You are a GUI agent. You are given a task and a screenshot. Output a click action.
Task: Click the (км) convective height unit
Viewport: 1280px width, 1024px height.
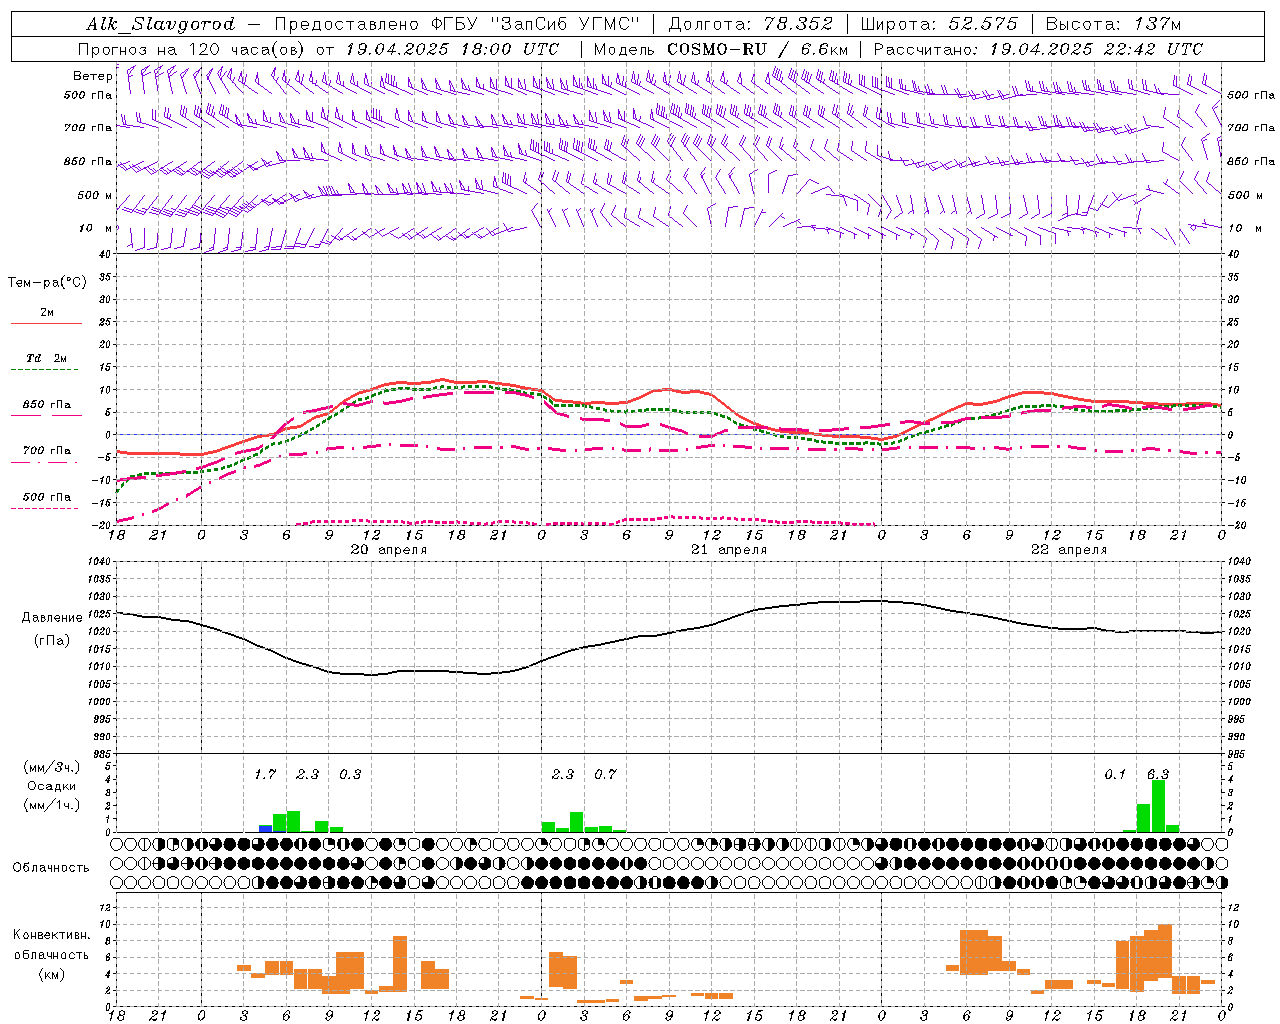click(51, 974)
